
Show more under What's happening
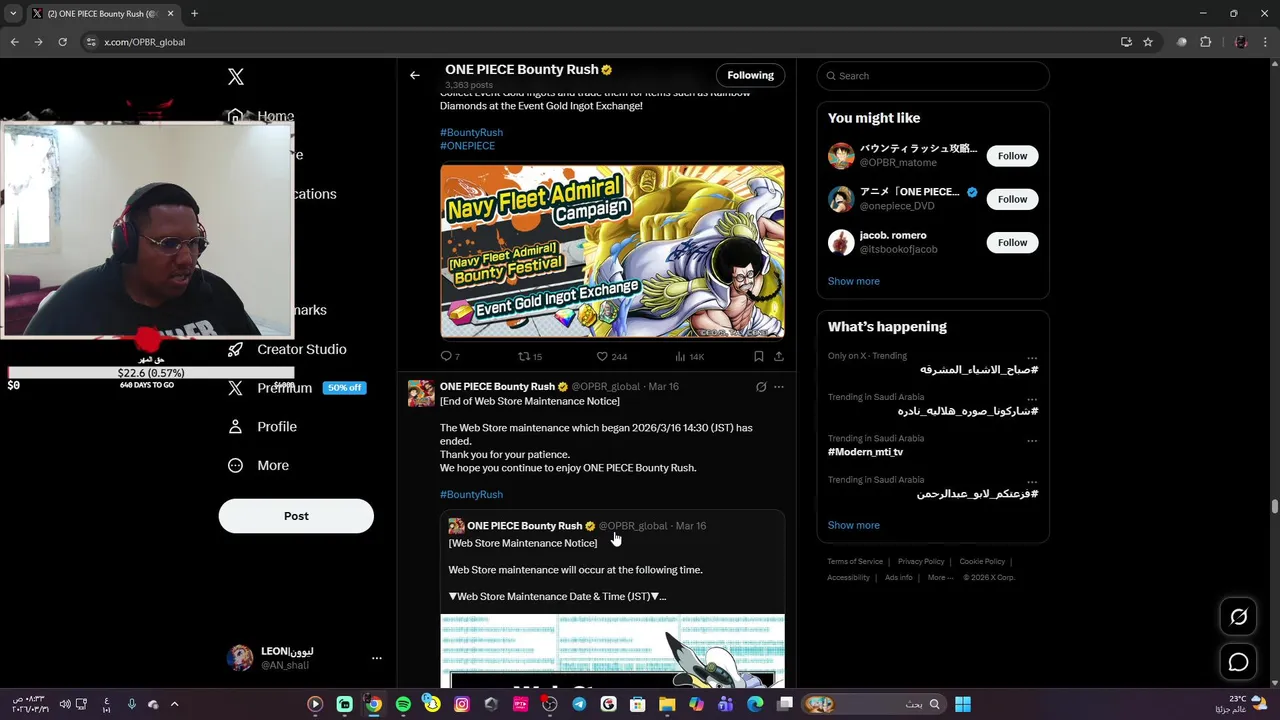(x=854, y=525)
